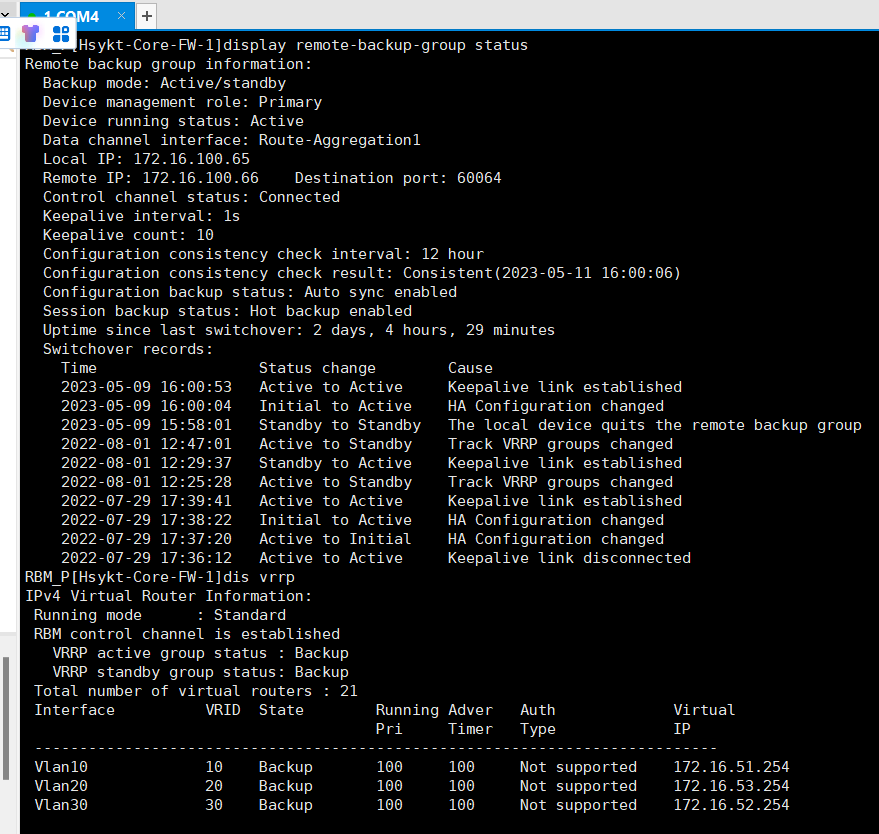Click the record at 2023-05-09 16:00:04
The width and height of the screenshot is (879, 834).
point(362,406)
